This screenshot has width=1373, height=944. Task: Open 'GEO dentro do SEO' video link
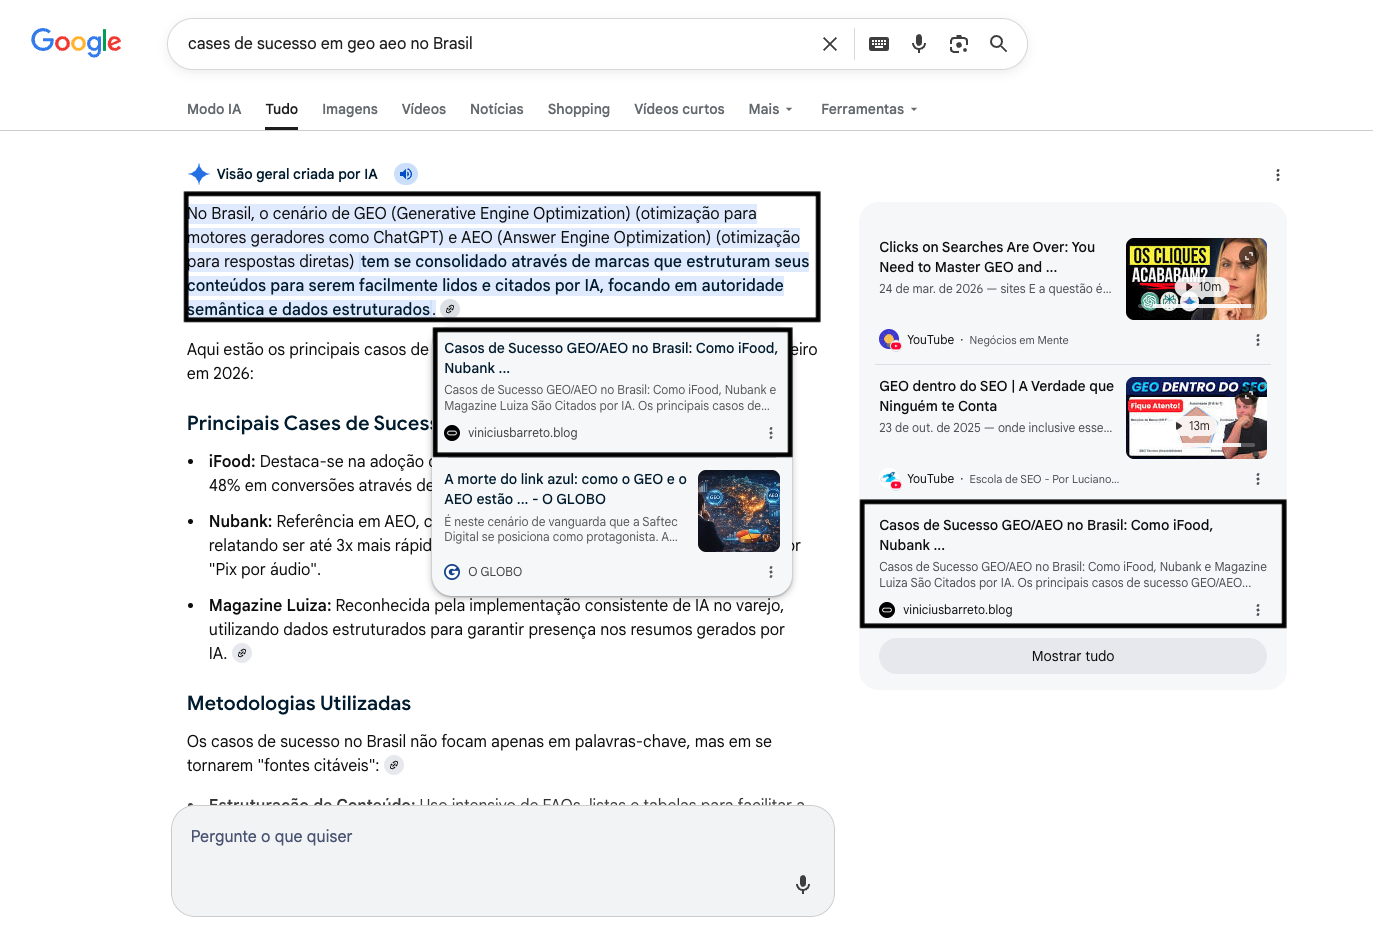996,396
